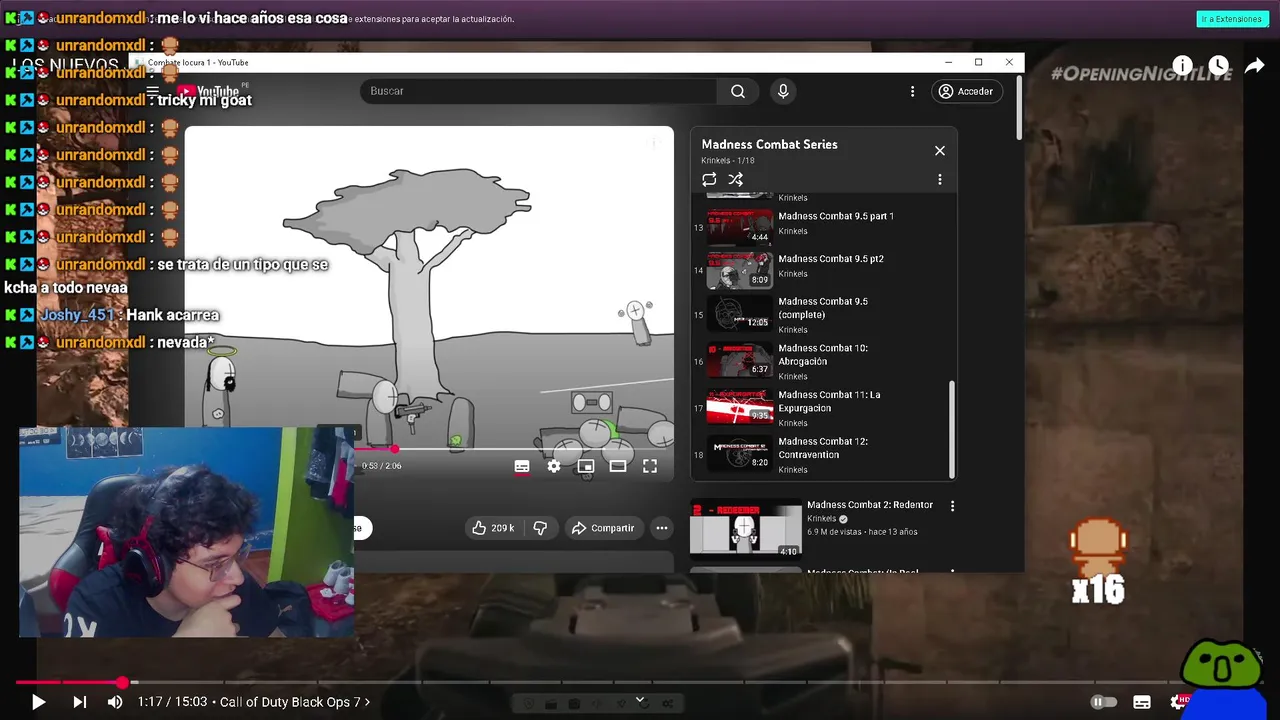The image size is (1280, 720).
Task: Enter fullscreen on inner YouTube player
Action: point(650,466)
